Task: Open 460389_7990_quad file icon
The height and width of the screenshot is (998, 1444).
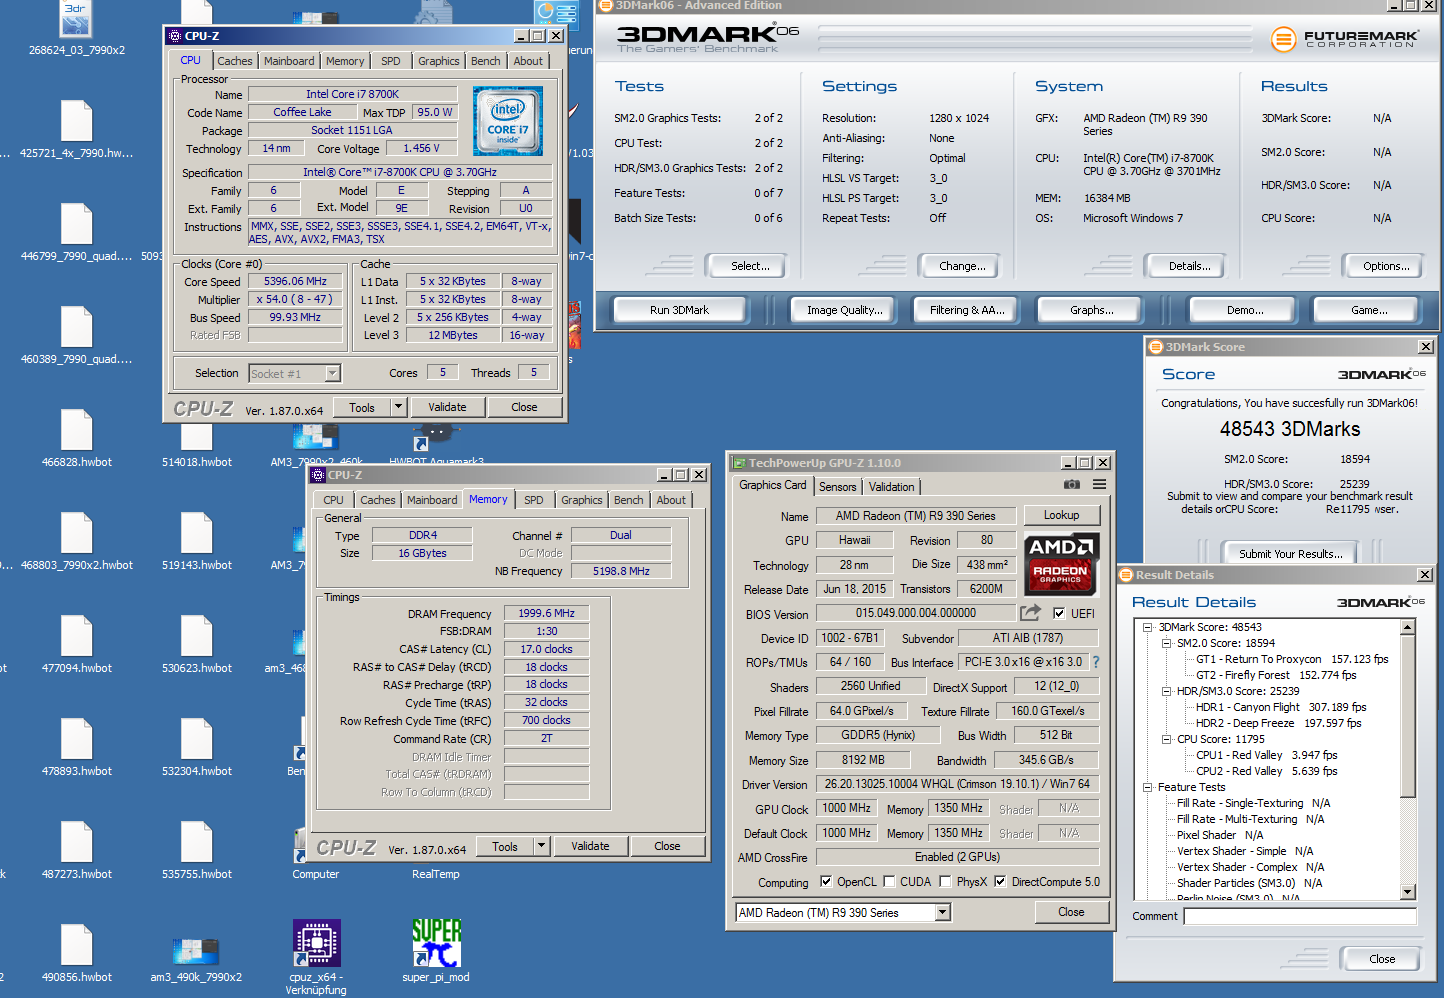Action: (x=77, y=327)
